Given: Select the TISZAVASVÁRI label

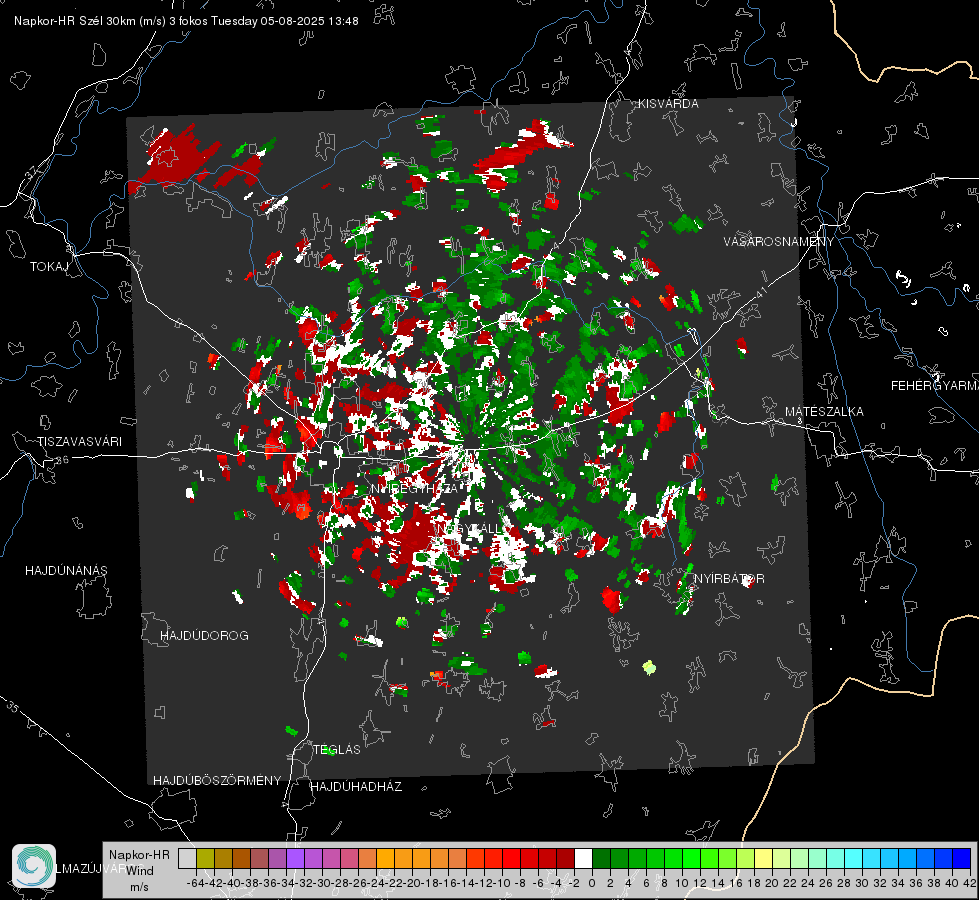Looking at the screenshot, I should [x=80, y=442].
